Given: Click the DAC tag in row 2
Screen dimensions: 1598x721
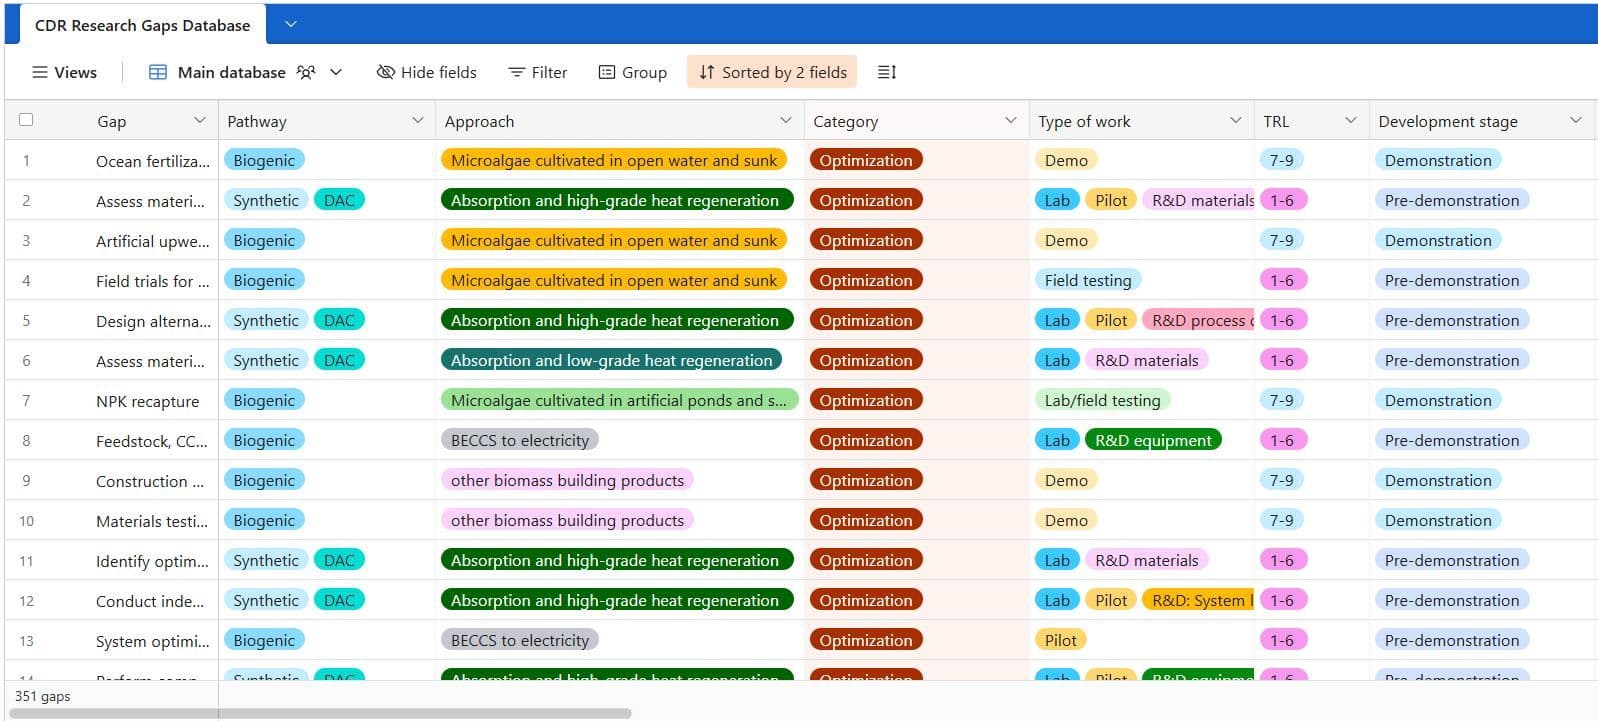Looking at the screenshot, I should pyautogui.click(x=339, y=200).
